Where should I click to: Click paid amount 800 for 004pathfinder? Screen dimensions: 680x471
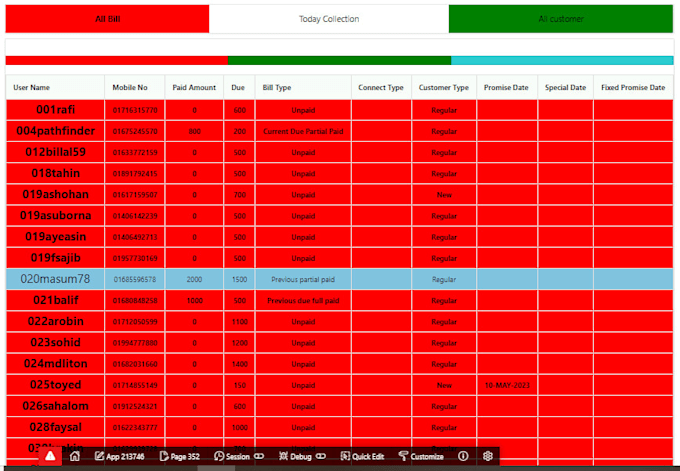(x=194, y=131)
